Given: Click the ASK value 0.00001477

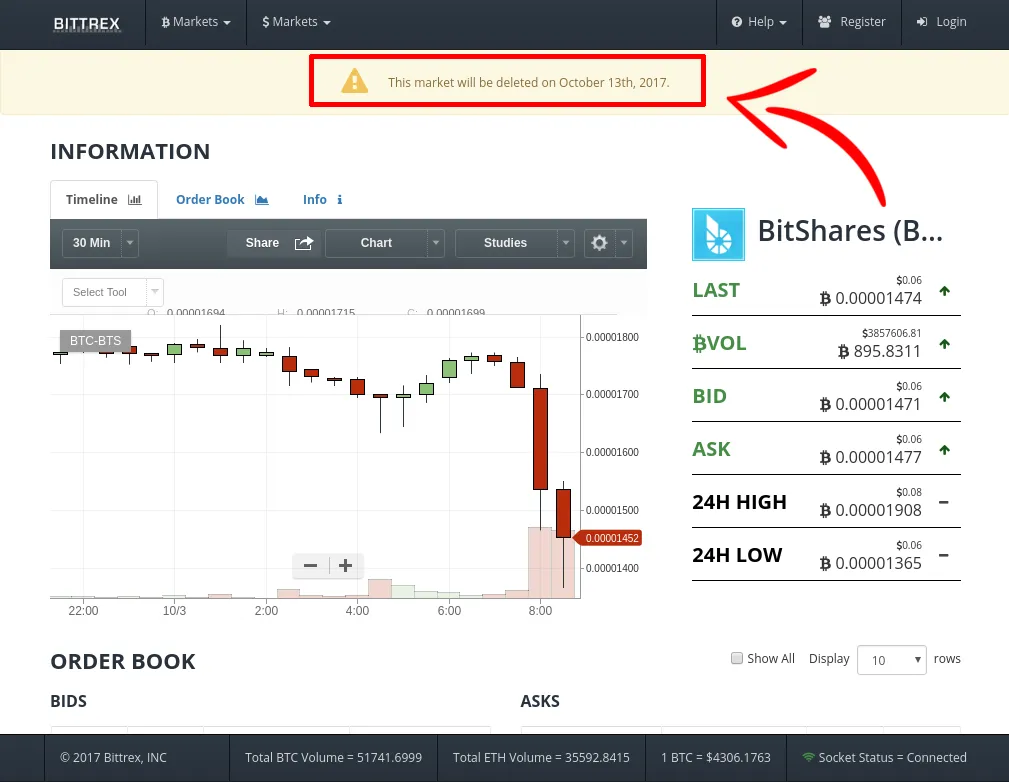Looking at the screenshot, I should point(871,457).
